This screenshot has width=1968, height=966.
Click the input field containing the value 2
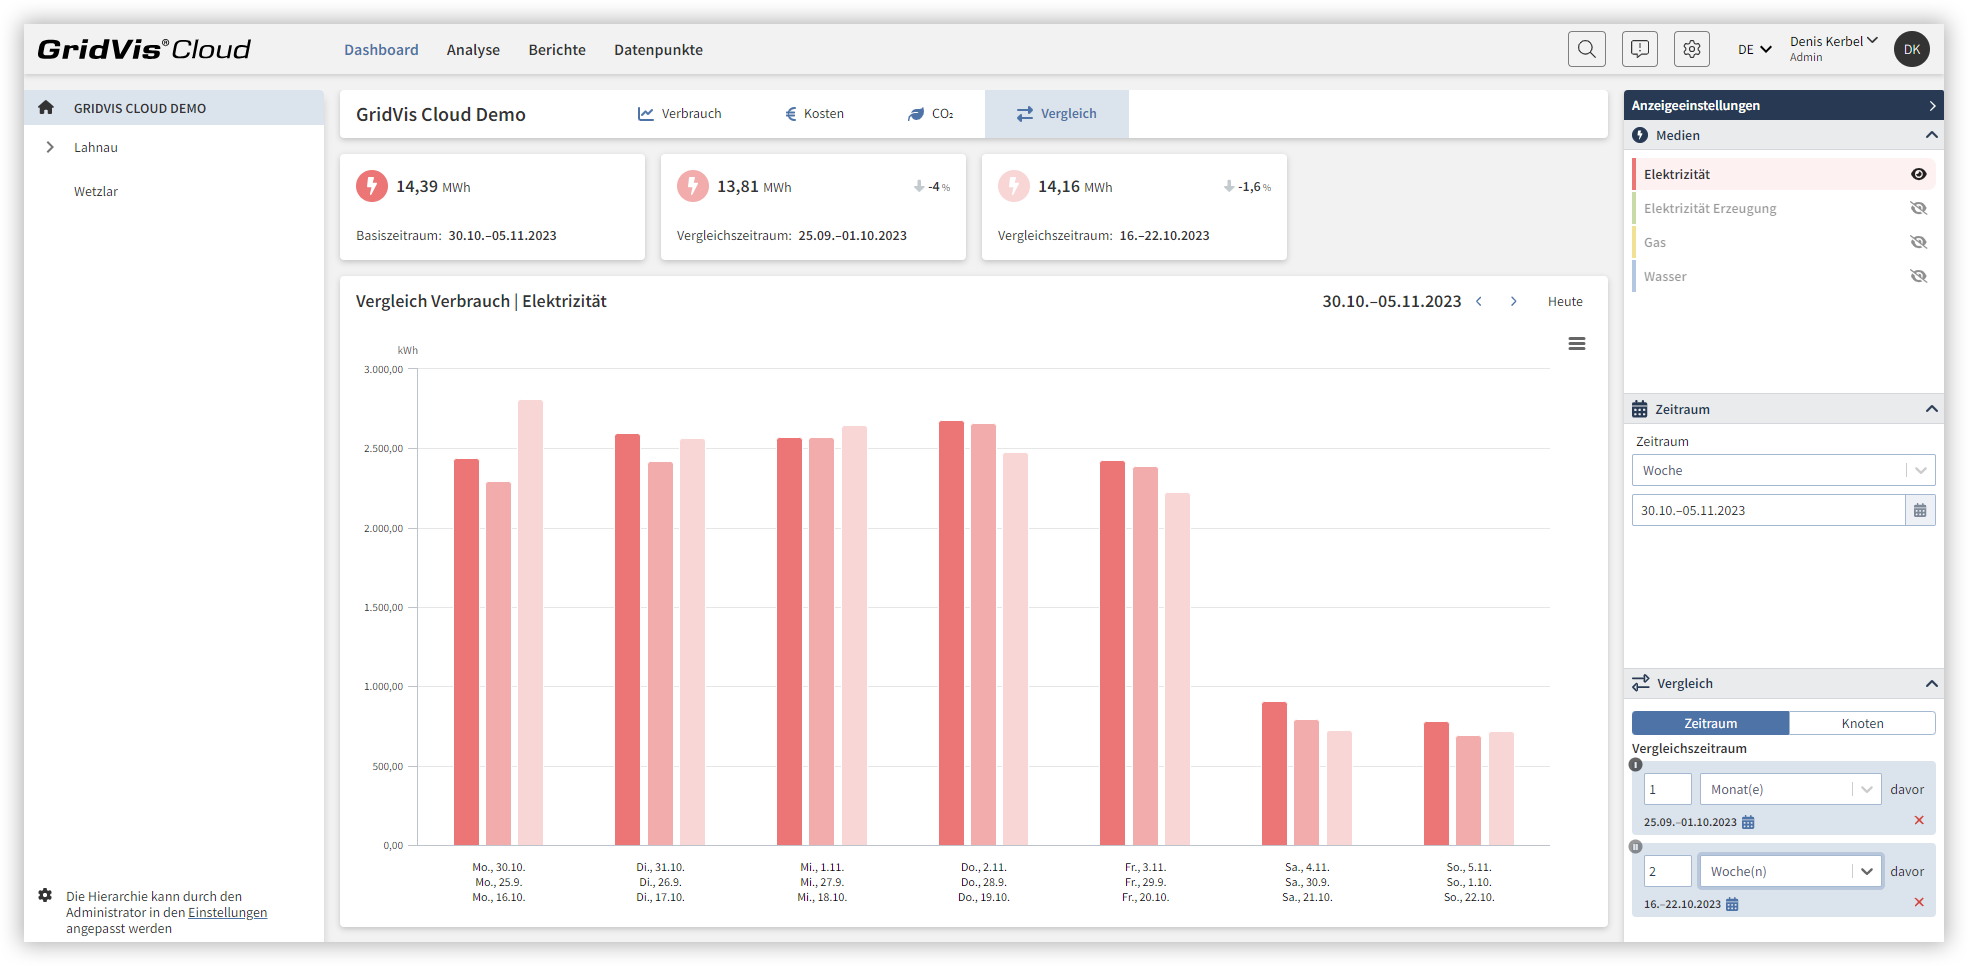coord(1667,871)
